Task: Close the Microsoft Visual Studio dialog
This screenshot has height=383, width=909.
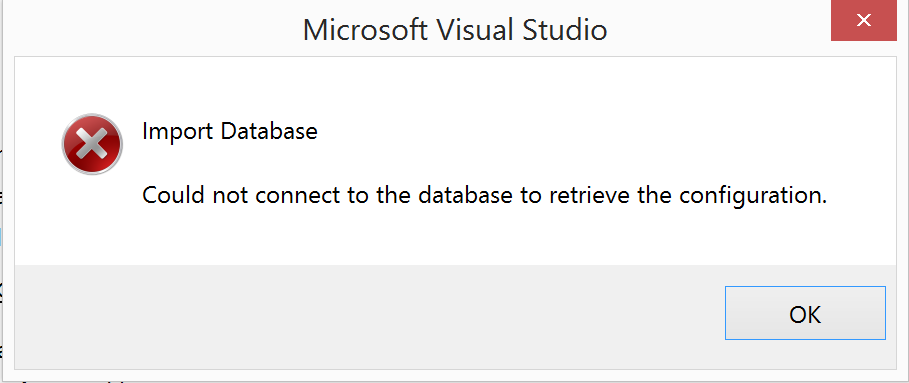Action: click(864, 20)
